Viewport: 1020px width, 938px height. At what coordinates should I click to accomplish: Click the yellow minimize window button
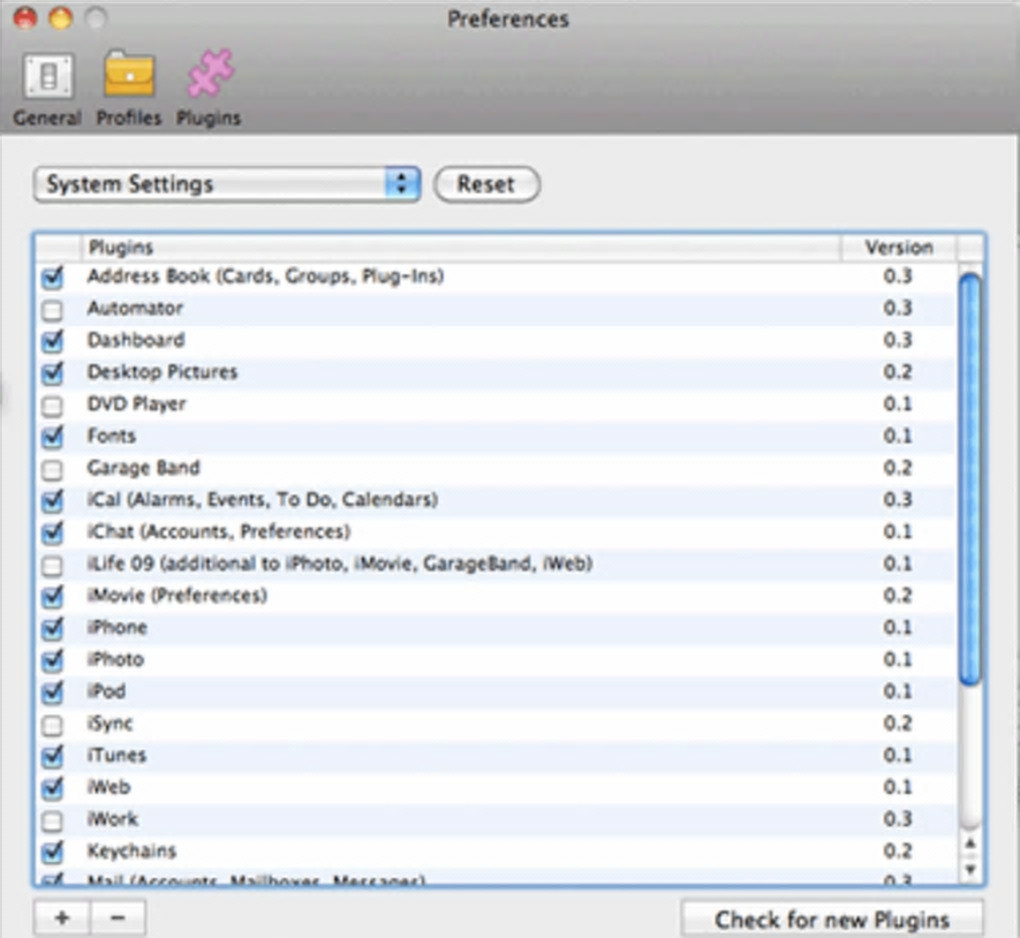[61, 18]
